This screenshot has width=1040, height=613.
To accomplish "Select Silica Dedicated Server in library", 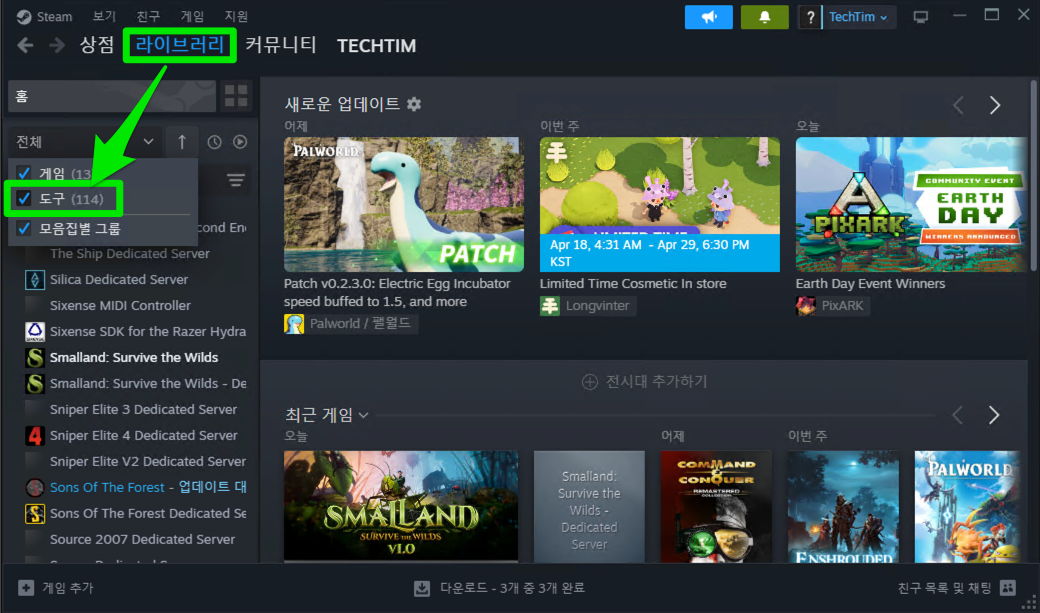I will [x=119, y=279].
